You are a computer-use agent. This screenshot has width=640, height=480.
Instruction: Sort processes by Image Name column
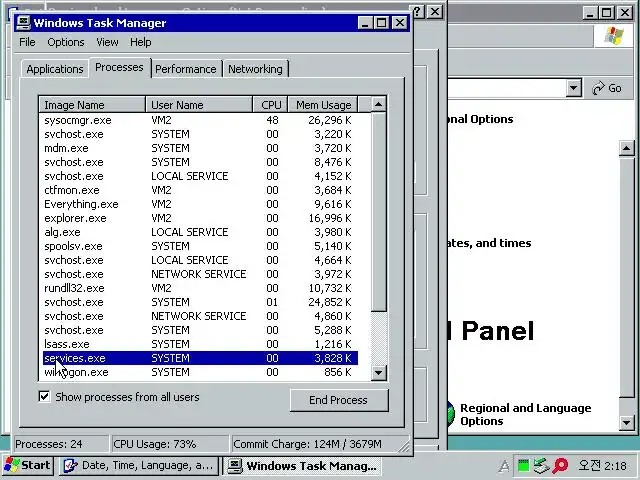click(x=92, y=105)
